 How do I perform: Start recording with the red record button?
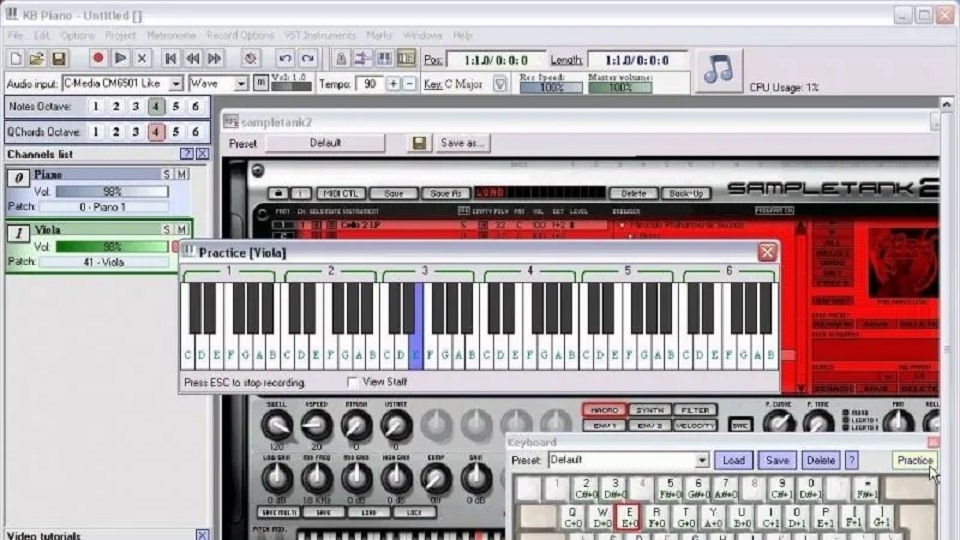98,58
